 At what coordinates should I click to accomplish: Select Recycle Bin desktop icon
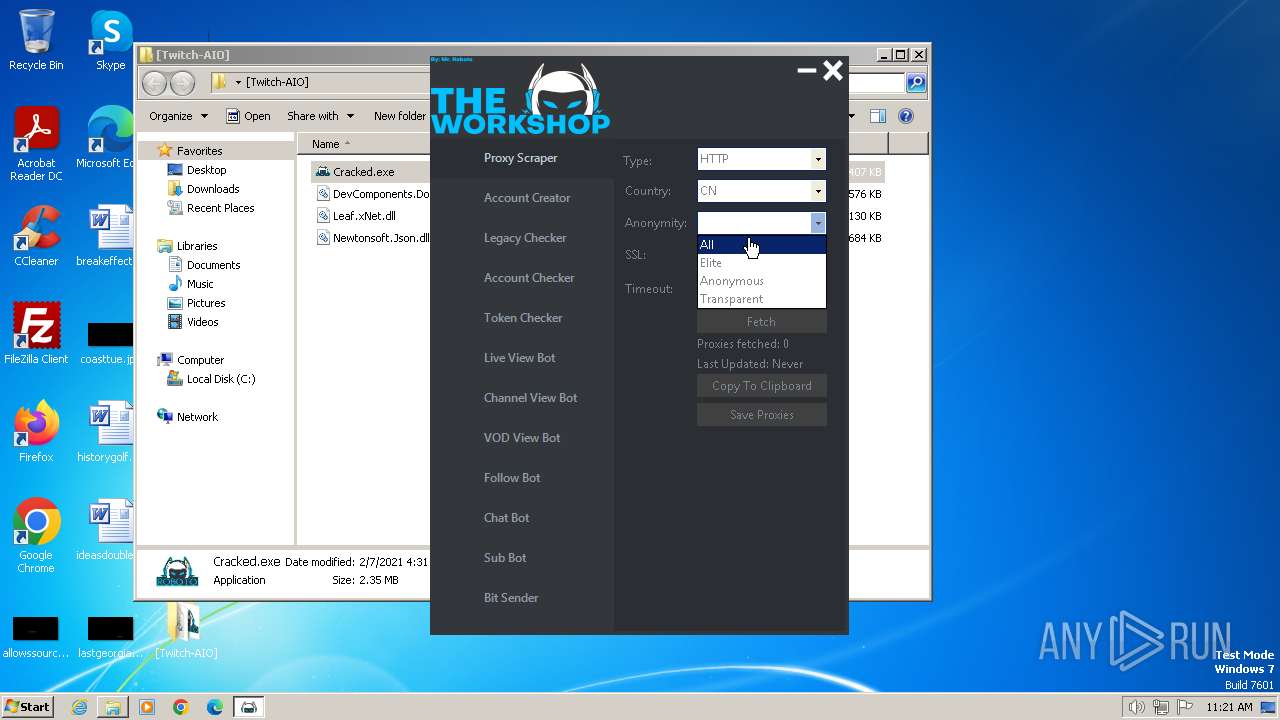click(x=36, y=40)
